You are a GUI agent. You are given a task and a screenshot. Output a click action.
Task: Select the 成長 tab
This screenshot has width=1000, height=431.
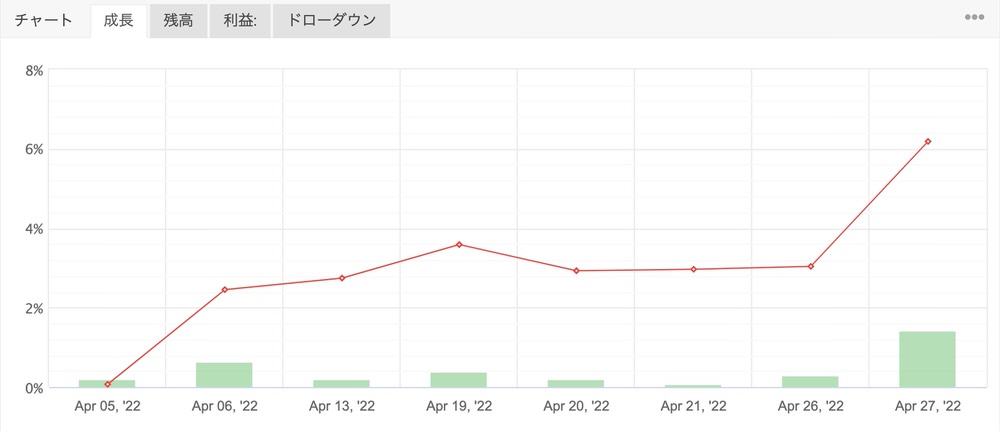point(118,20)
